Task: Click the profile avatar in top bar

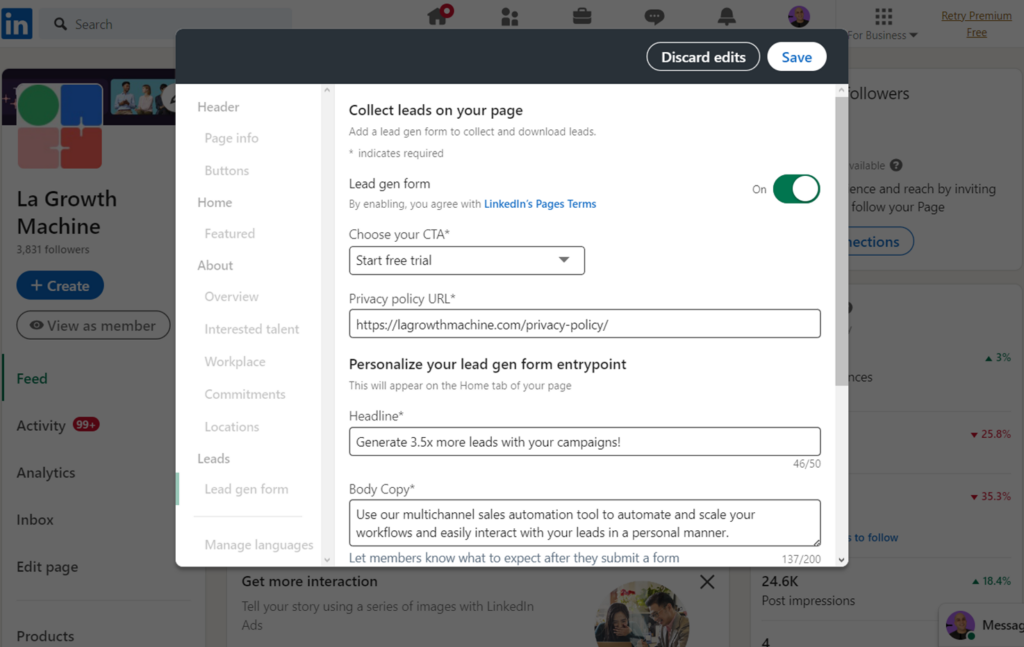Action: pyautogui.click(x=798, y=16)
